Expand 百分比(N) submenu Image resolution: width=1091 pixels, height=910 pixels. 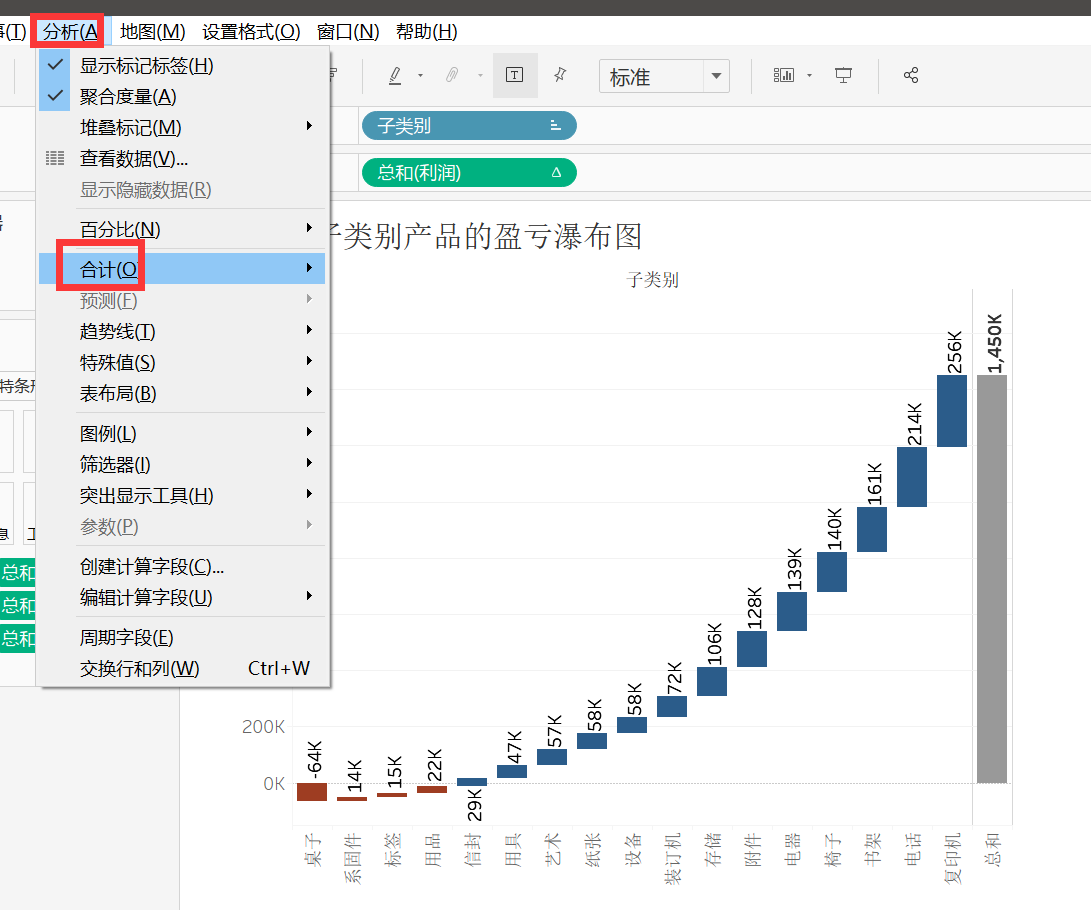(x=182, y=229)
